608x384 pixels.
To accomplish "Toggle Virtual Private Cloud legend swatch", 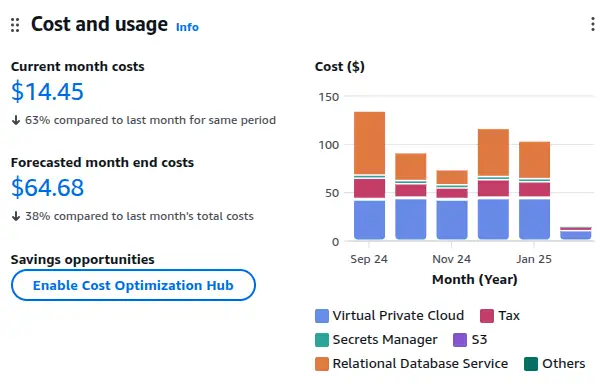I will [322, 316].
